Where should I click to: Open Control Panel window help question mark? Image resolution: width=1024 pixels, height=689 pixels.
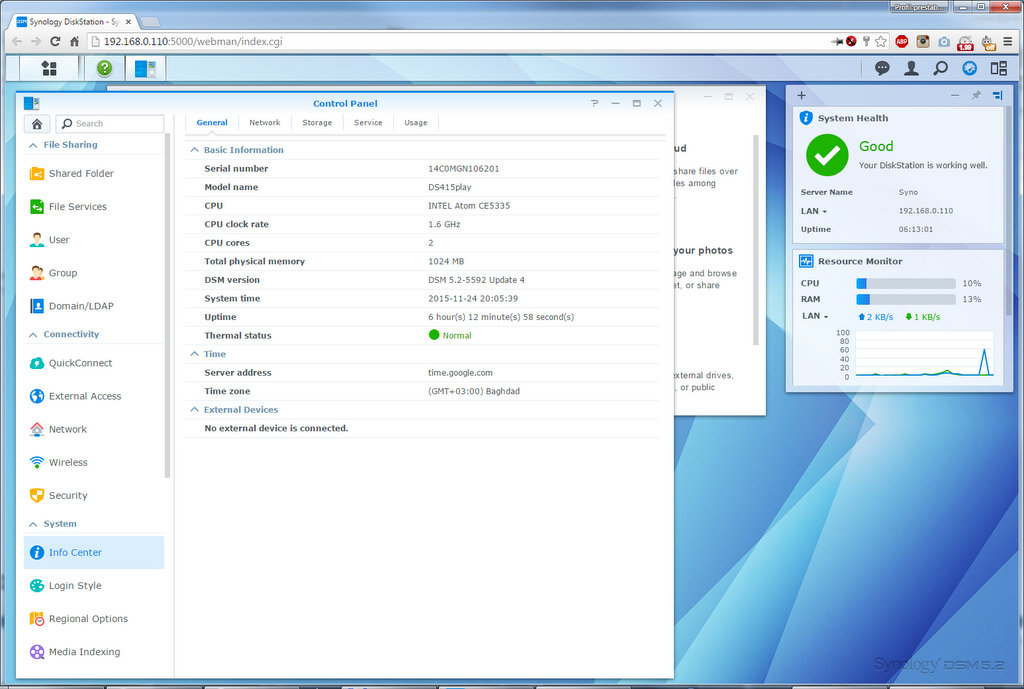point(594,103)
